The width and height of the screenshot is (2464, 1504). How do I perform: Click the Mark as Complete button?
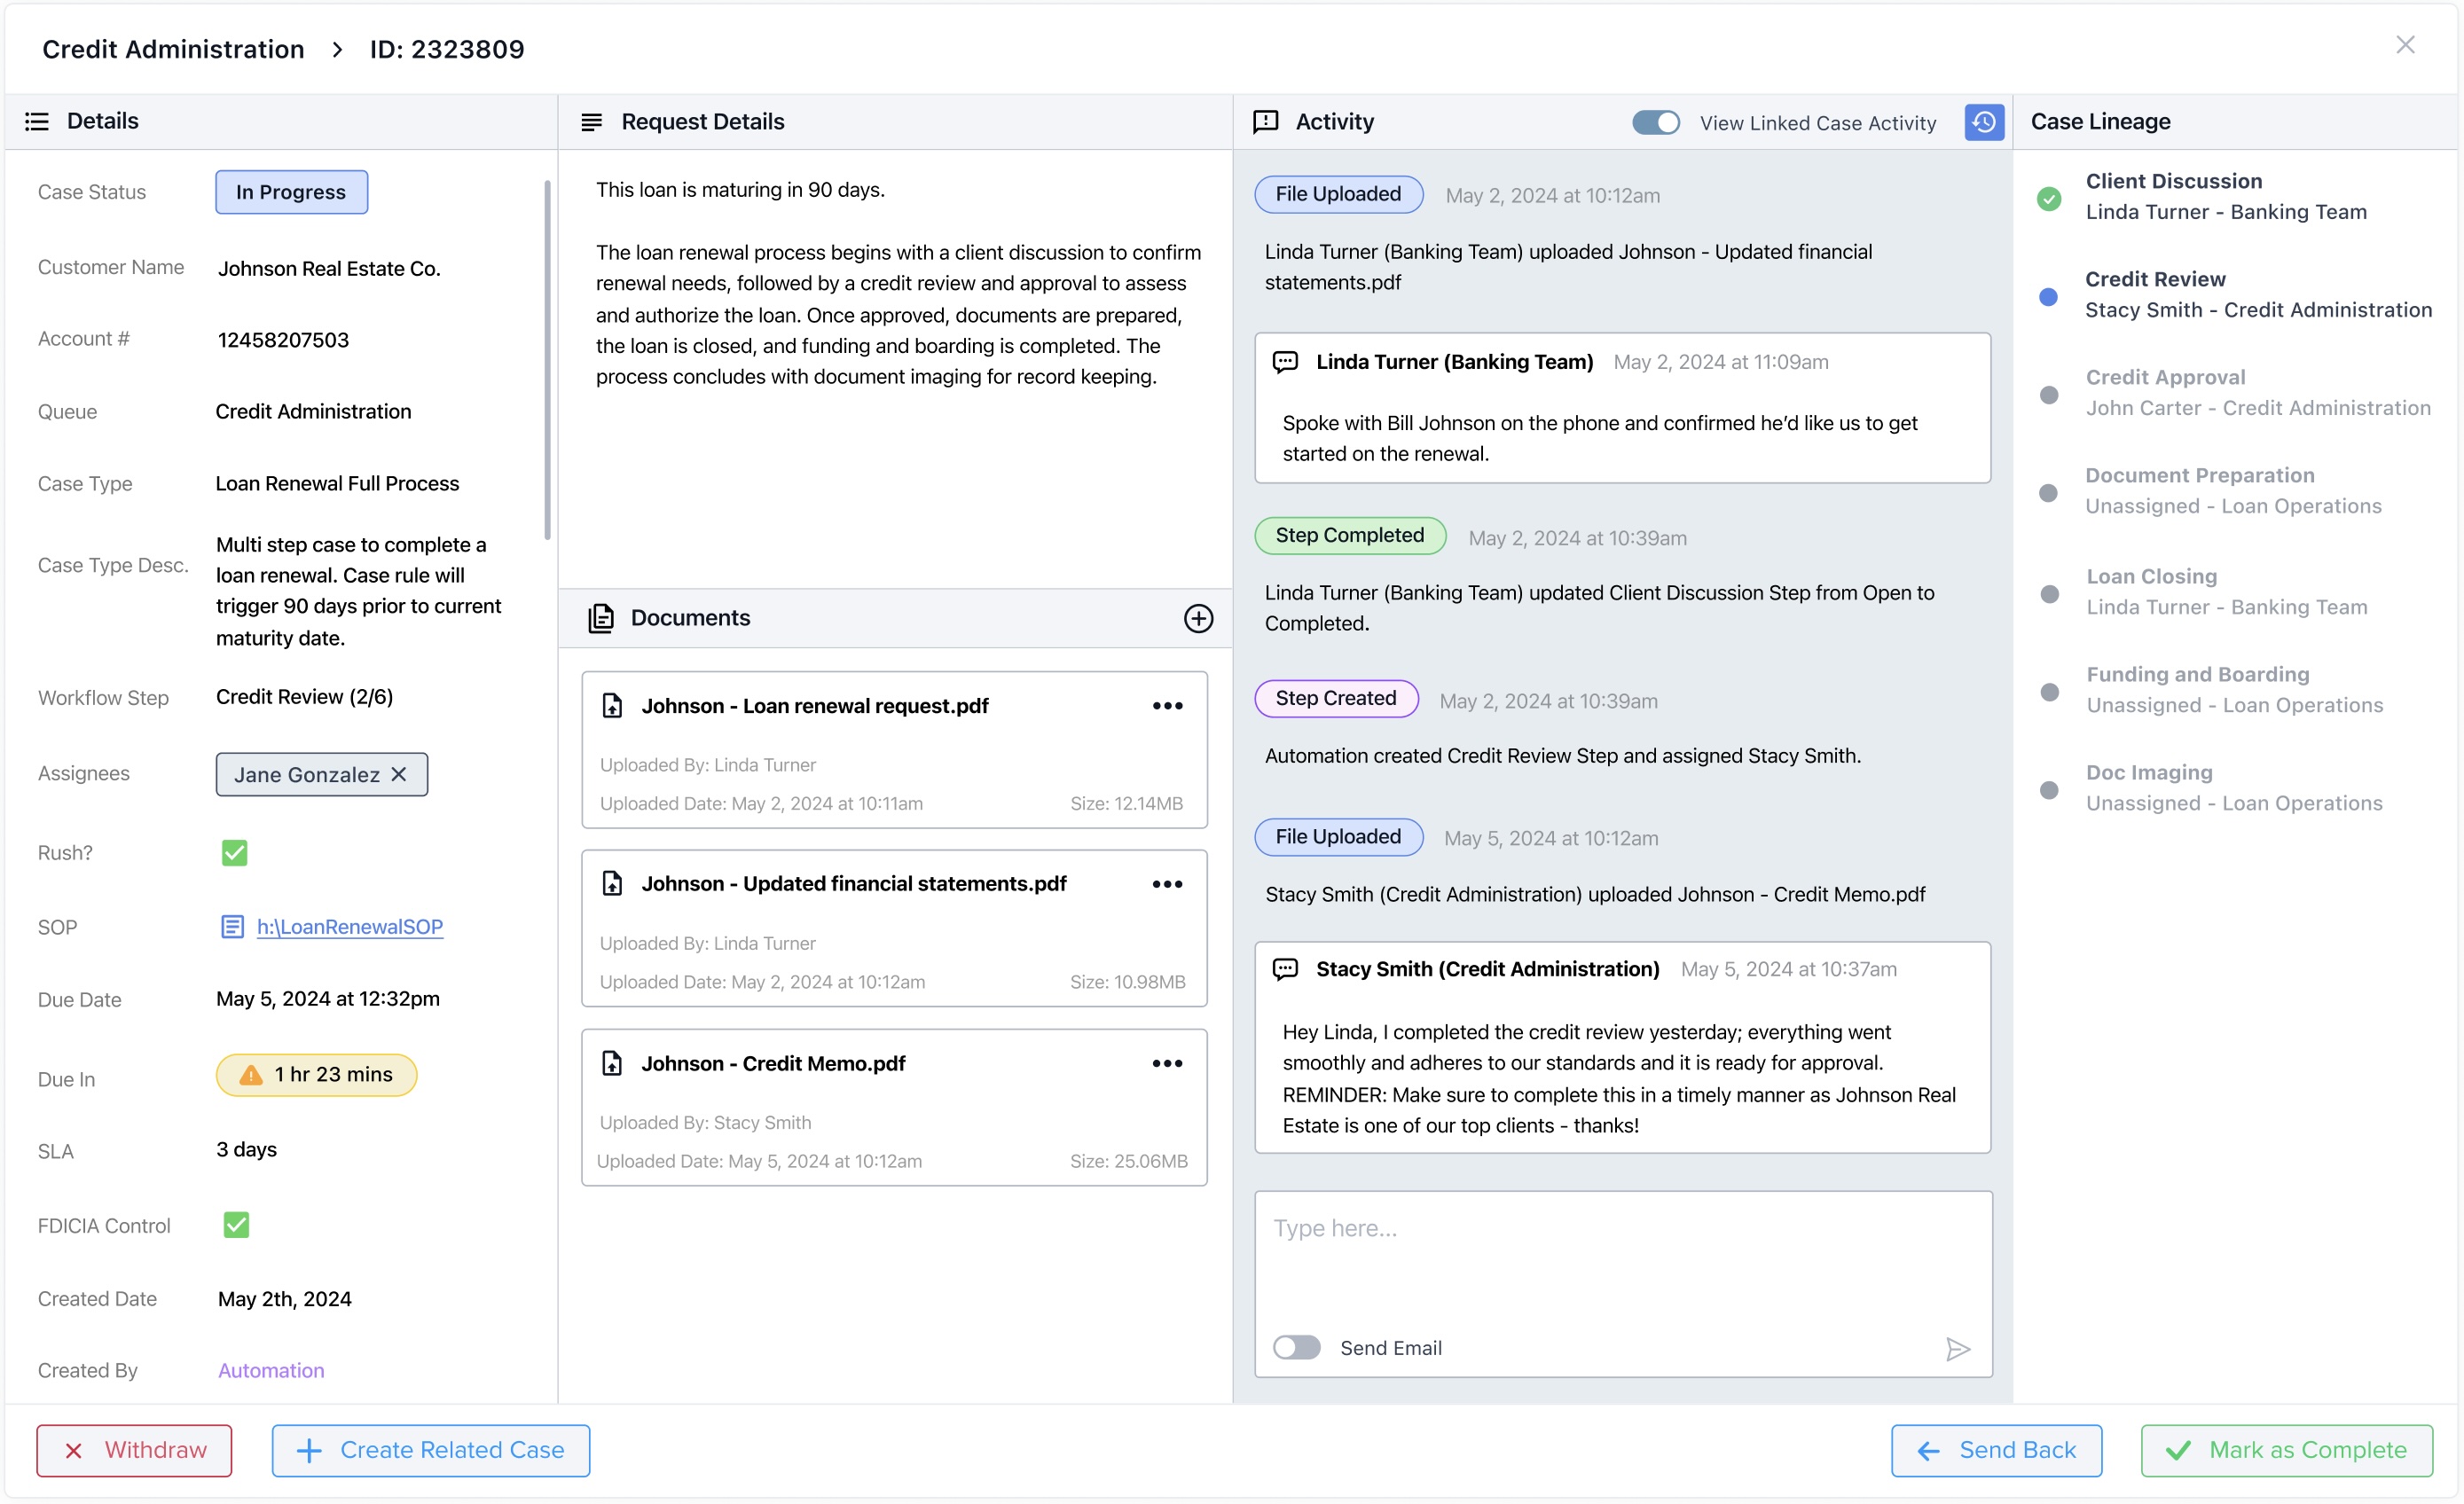(2286, 1450)
